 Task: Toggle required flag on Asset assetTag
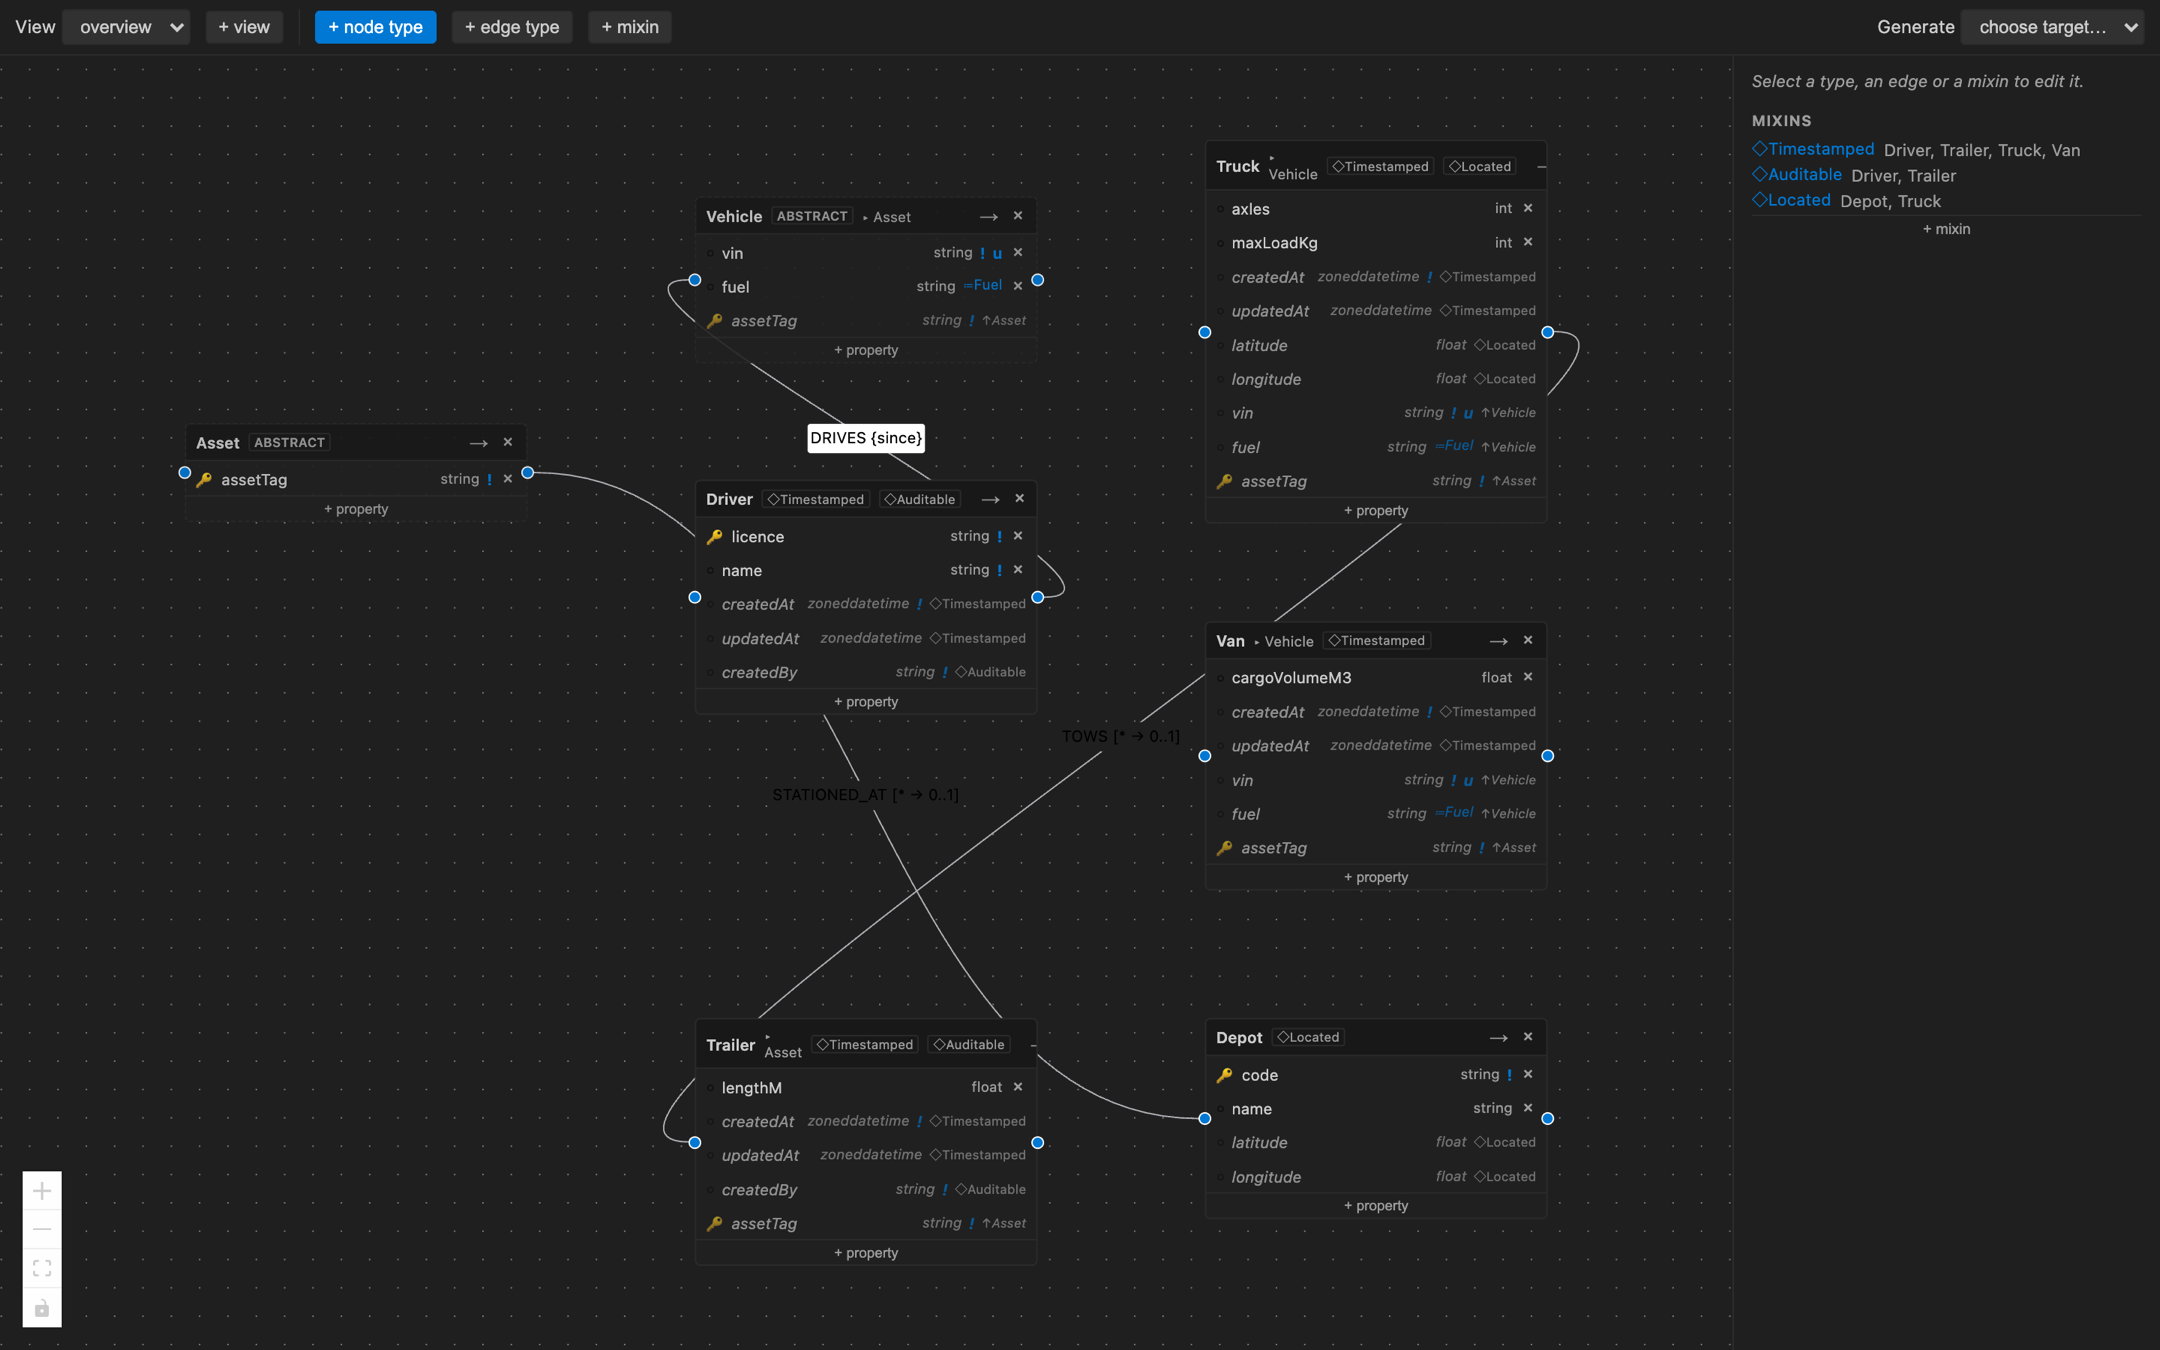tap(489, 479)
